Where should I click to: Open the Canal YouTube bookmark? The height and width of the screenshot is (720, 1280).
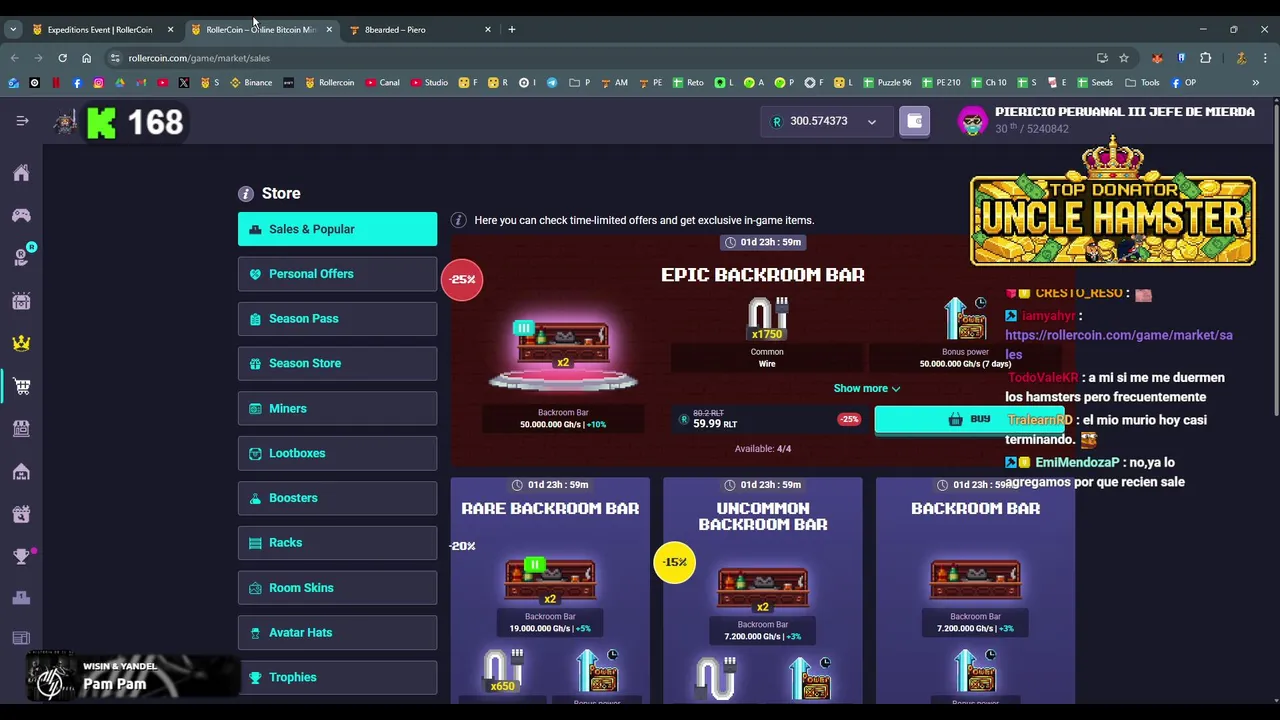coord(383,83)
